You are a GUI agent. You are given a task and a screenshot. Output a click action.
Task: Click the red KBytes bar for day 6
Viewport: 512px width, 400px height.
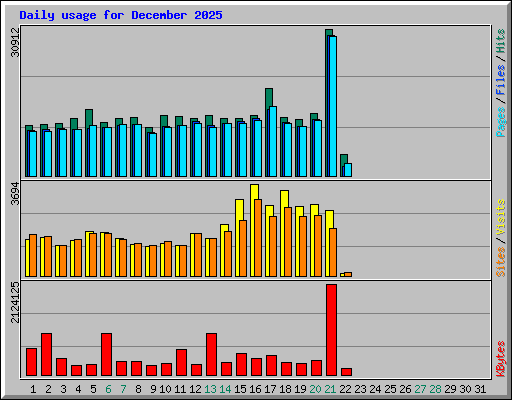pyautogui.click(x=107, y=354)
